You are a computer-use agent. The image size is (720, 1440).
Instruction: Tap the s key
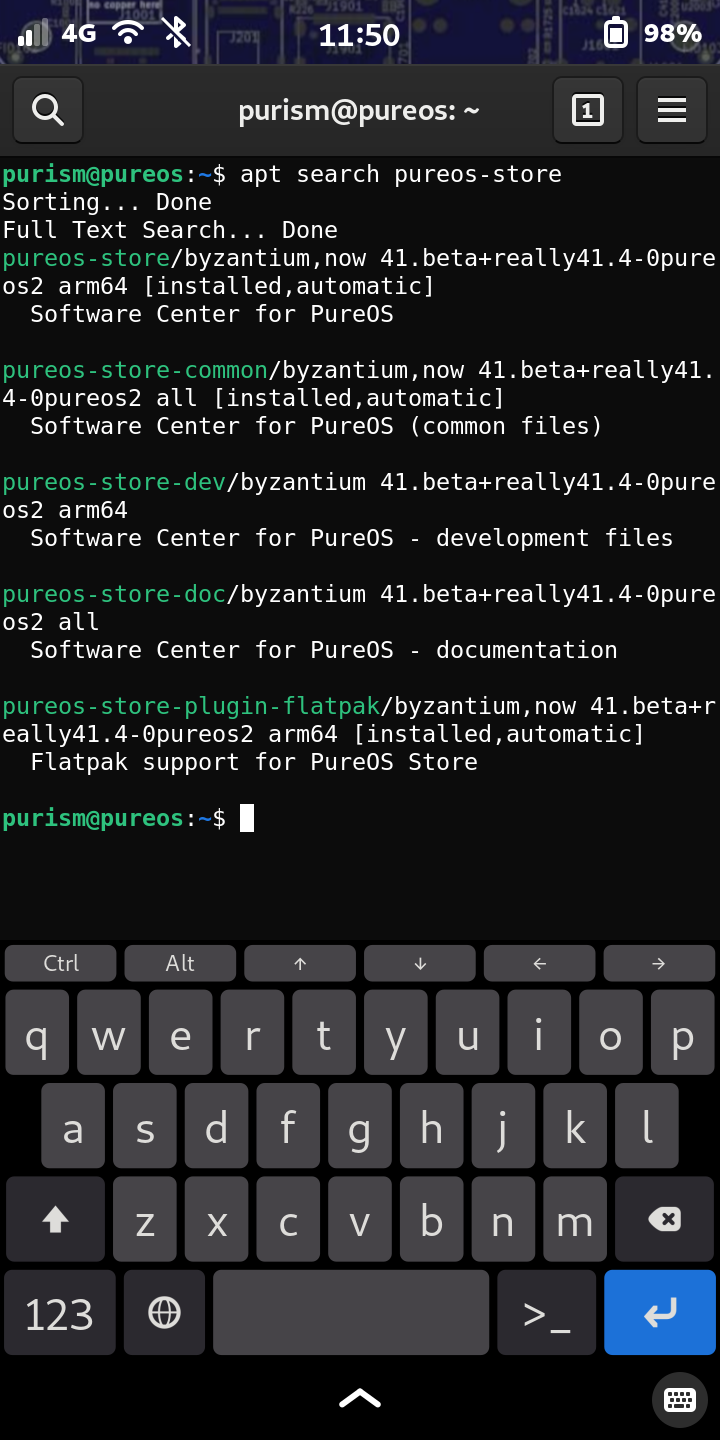[x=145, y=1126]
